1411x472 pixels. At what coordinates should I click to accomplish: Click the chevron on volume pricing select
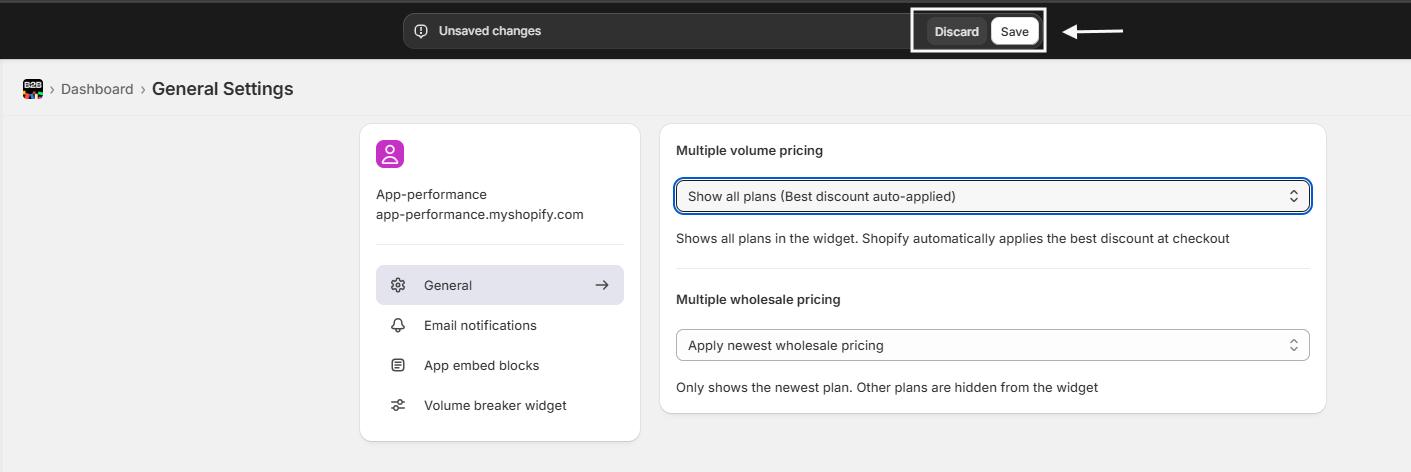coord(1293,196)
